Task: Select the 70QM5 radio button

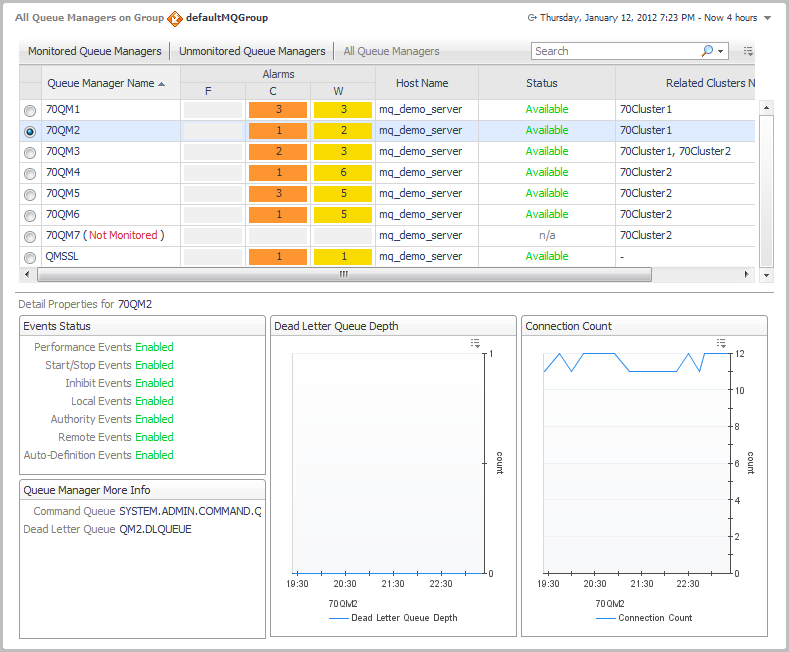Action: click(30, 194)
